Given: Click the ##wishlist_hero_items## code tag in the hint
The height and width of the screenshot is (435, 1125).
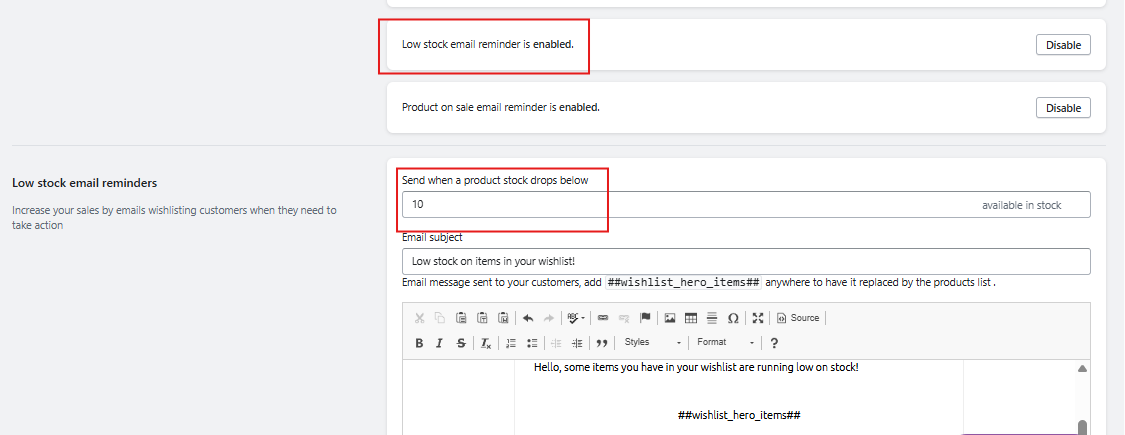Looking at the screenshot, I should (x=683, y=283).
